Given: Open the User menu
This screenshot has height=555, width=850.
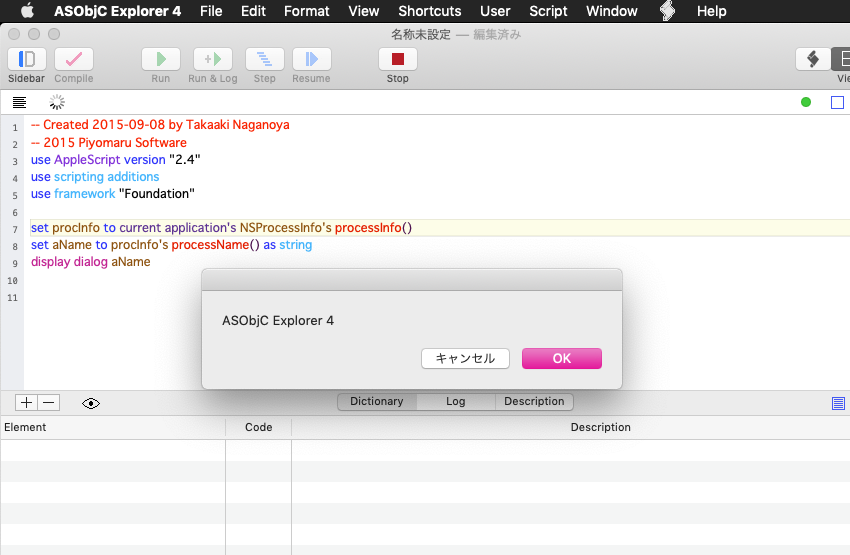Looking at the screenshot, I should [495, 11].
